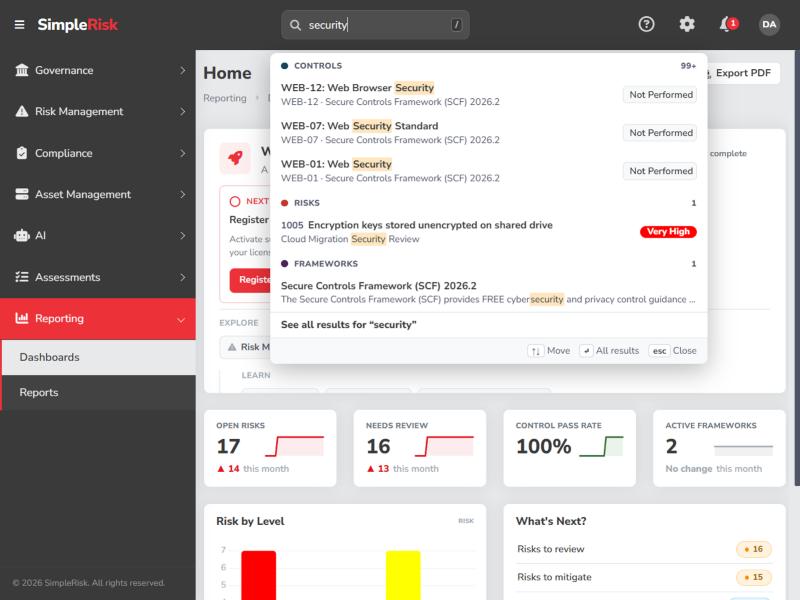
Task: Collapse the Reporting menu chevron
Action: (181, 319)
